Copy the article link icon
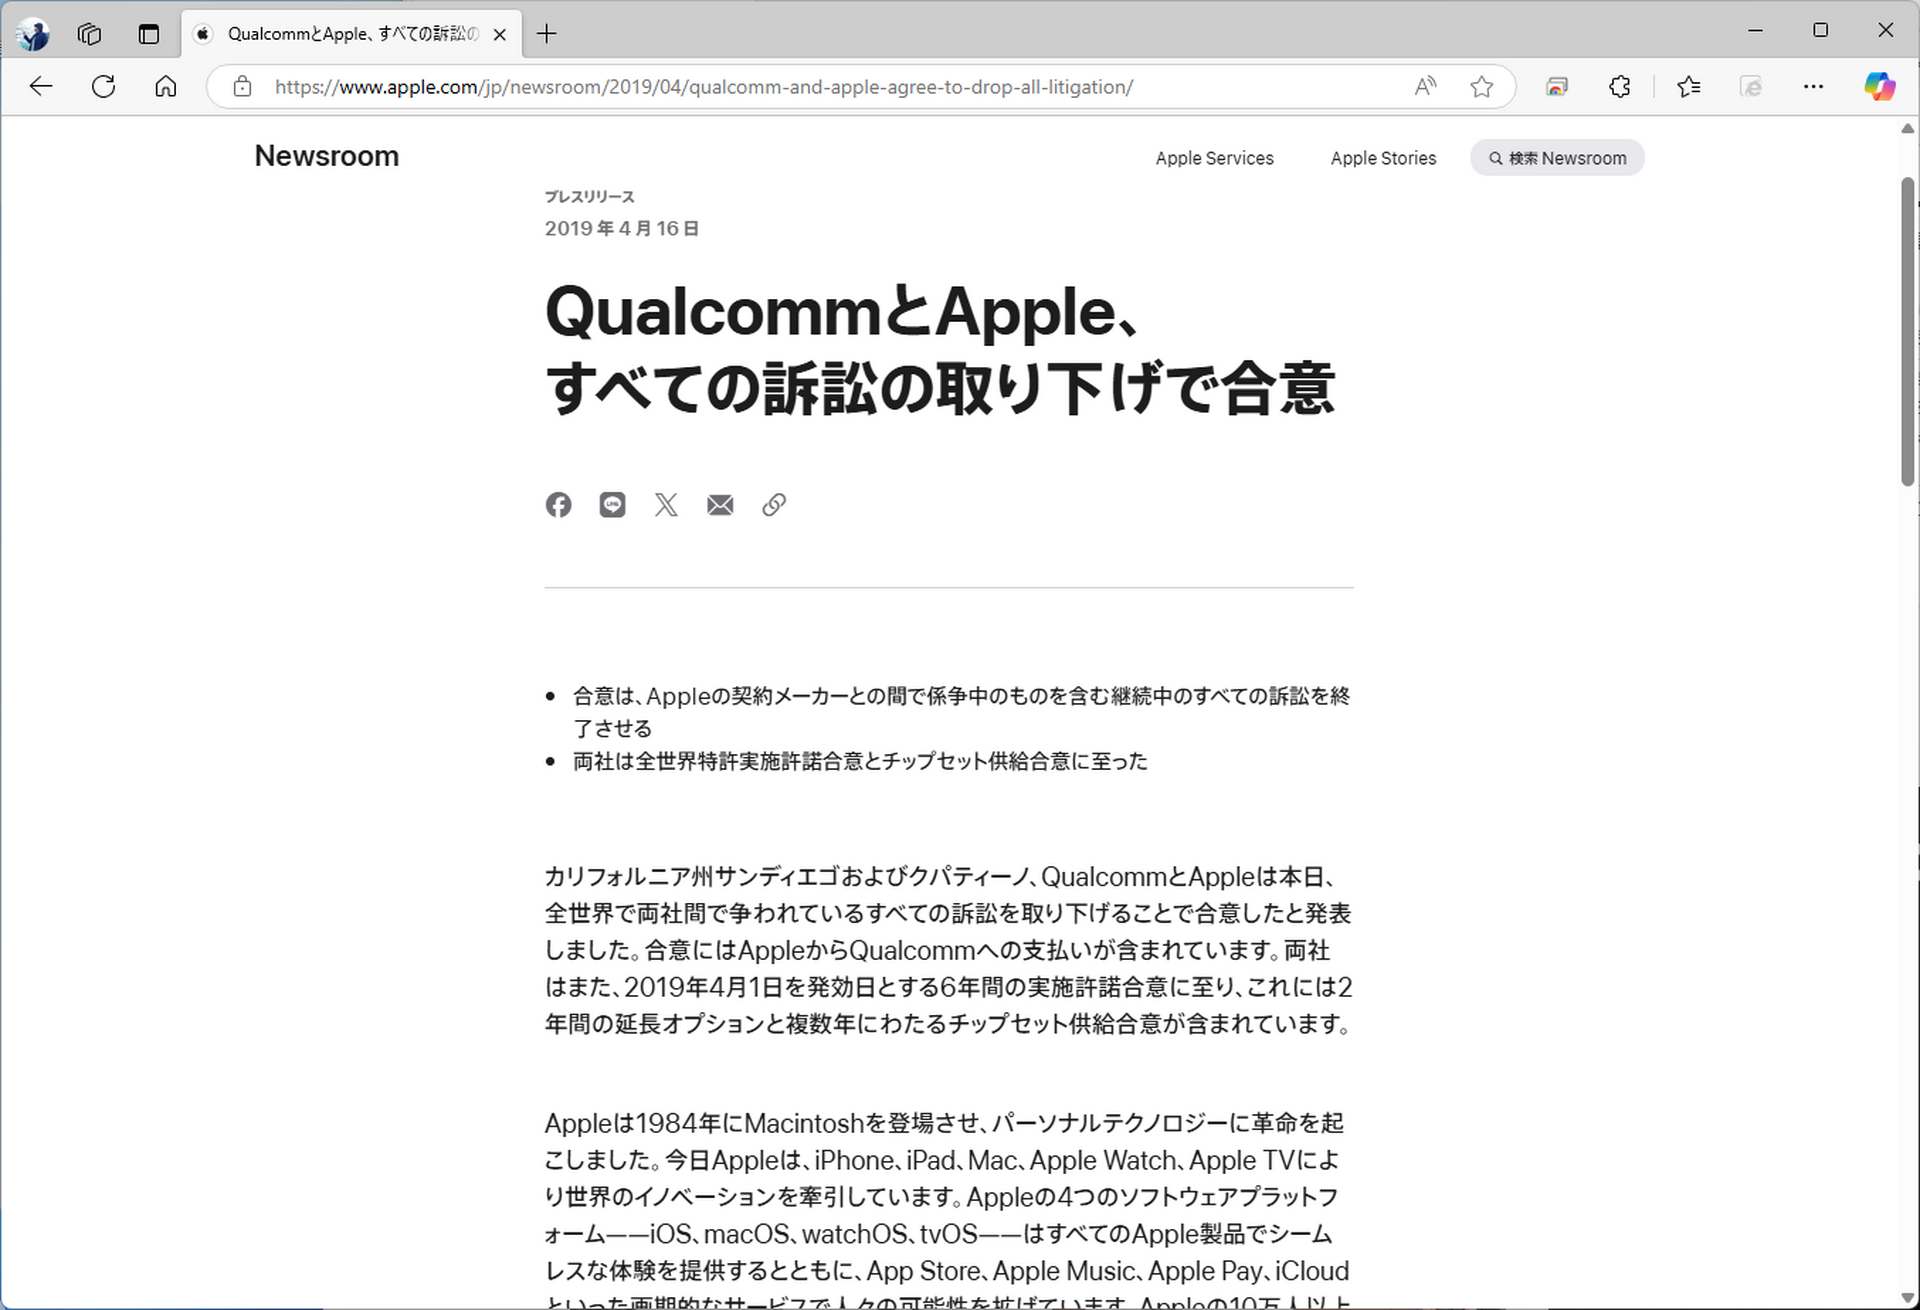This screenshot has width=1920, height=1310. (x=774, y=505)
